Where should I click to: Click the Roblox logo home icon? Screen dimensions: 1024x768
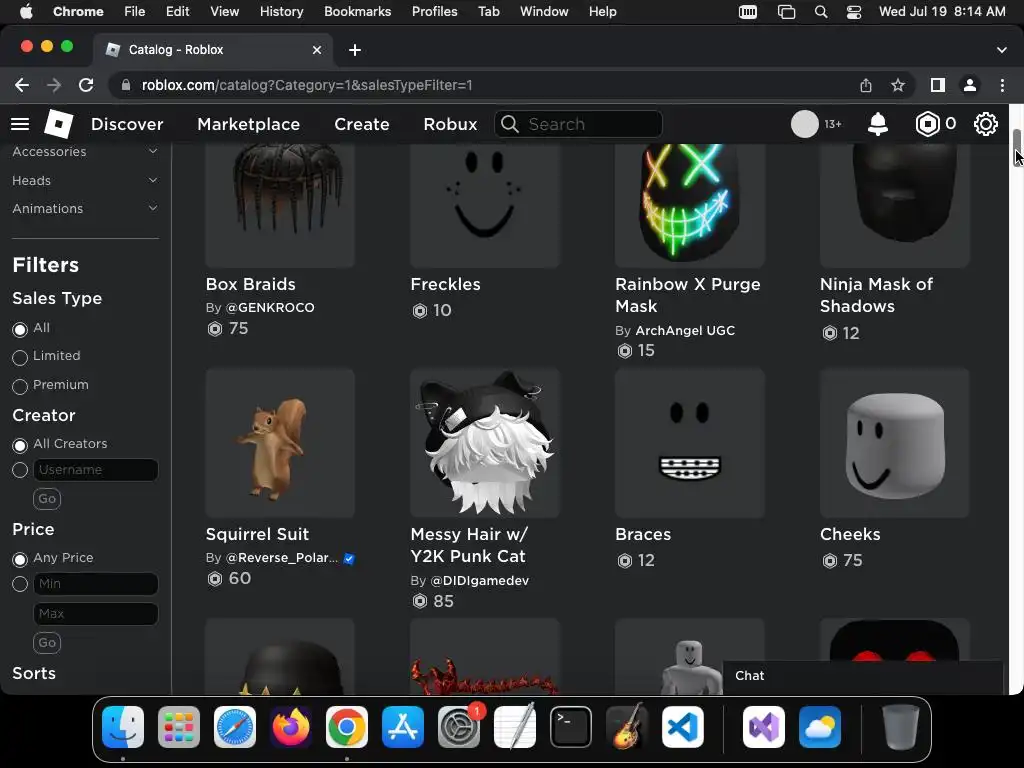[58, 123]
